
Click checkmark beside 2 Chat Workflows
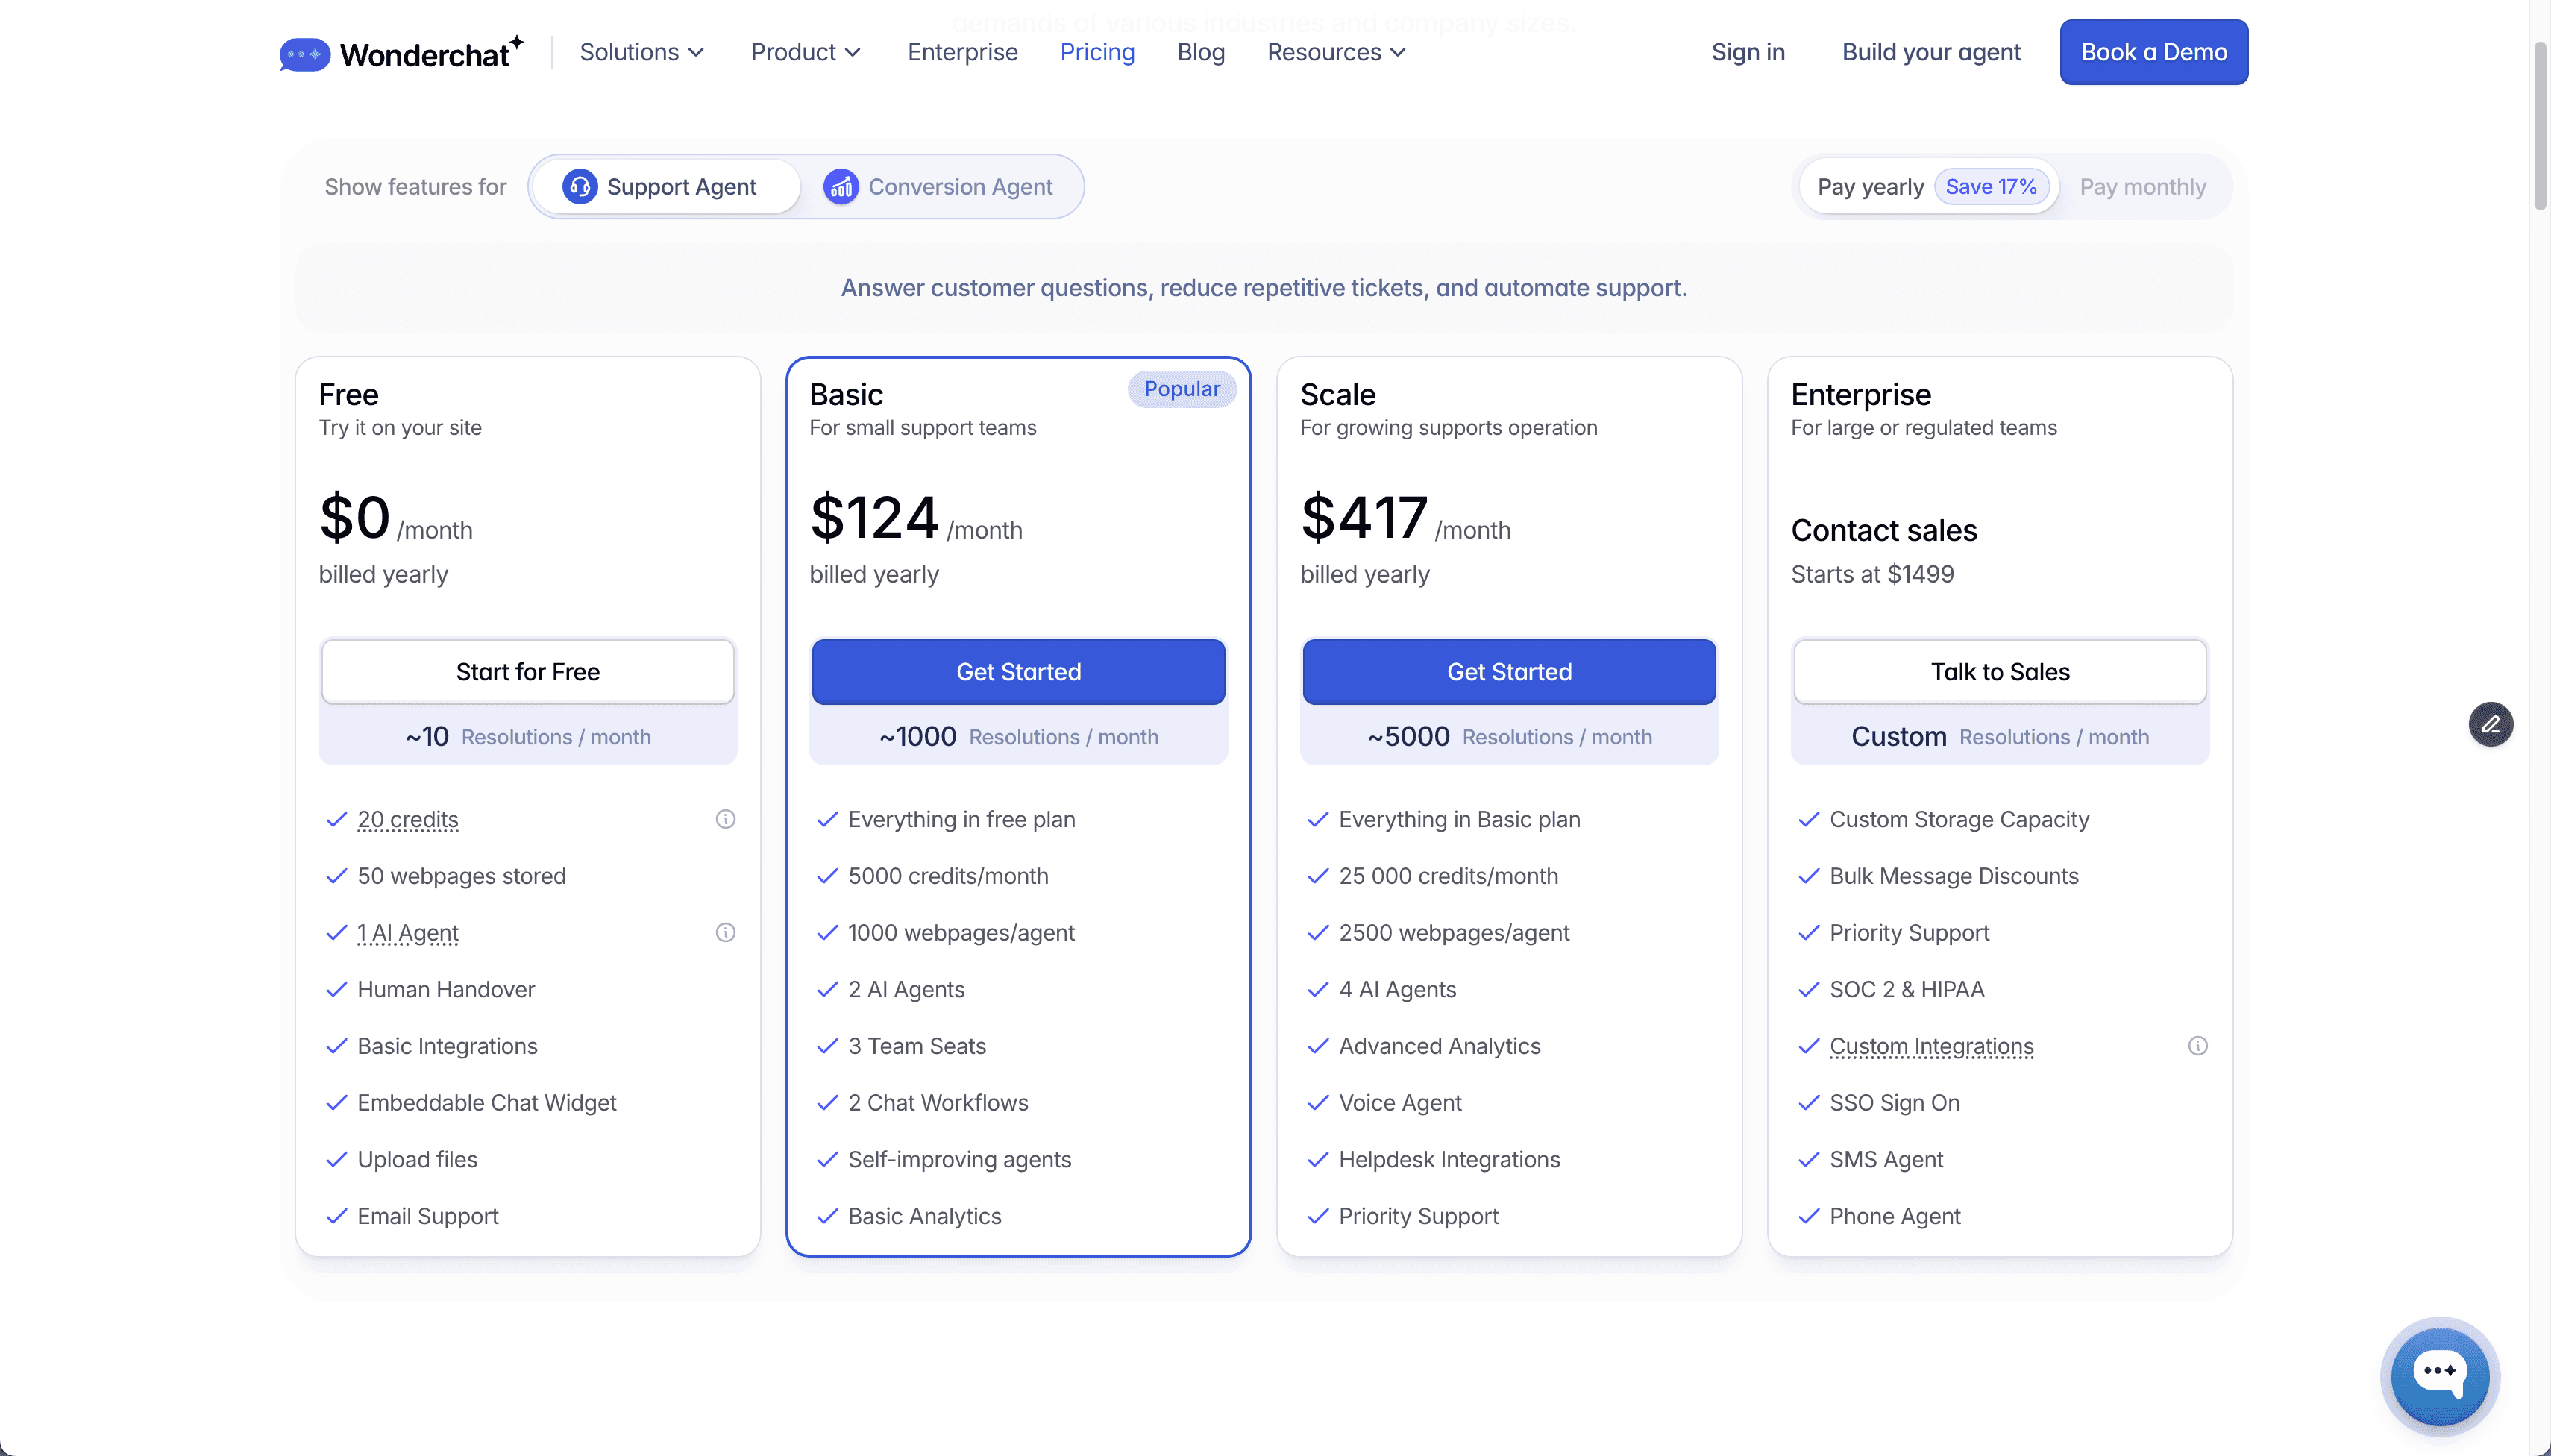point(827,1102)
